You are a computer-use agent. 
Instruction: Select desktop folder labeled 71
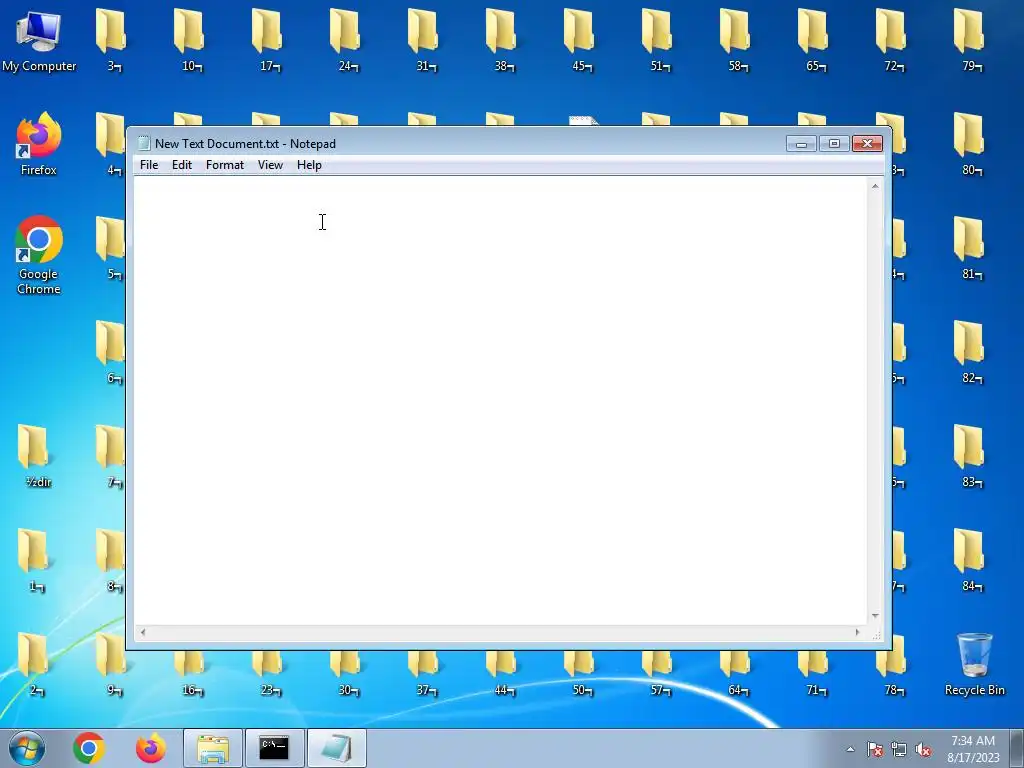click(x=814, y=673)
